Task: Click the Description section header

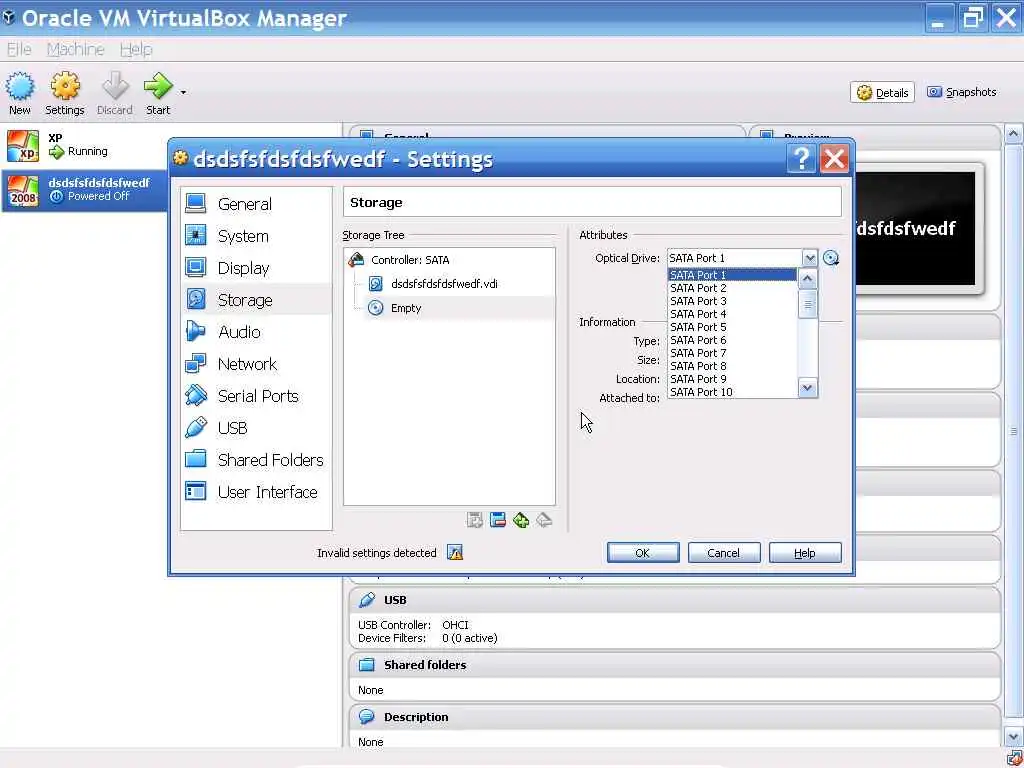Action: (x=675, y=717)
